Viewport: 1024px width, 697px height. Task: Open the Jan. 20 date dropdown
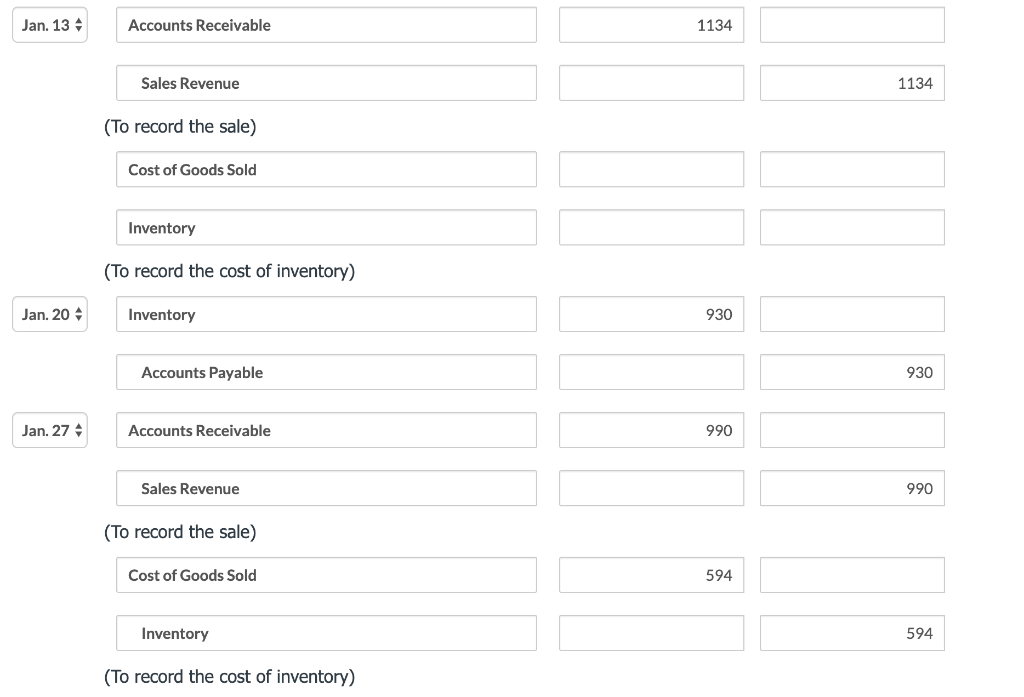(50, 314)
